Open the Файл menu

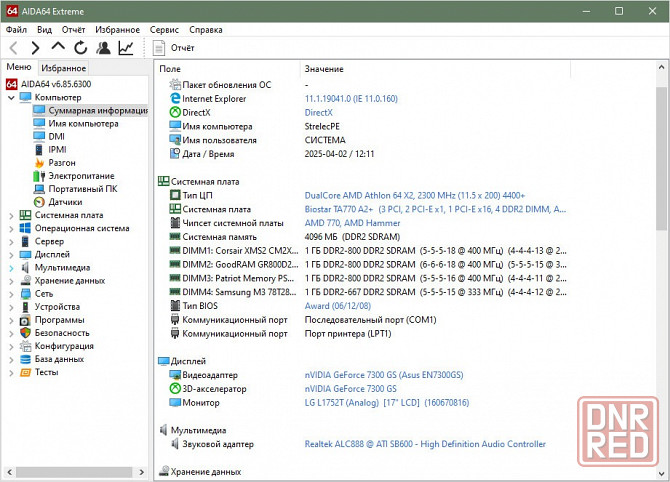[16, 29]
